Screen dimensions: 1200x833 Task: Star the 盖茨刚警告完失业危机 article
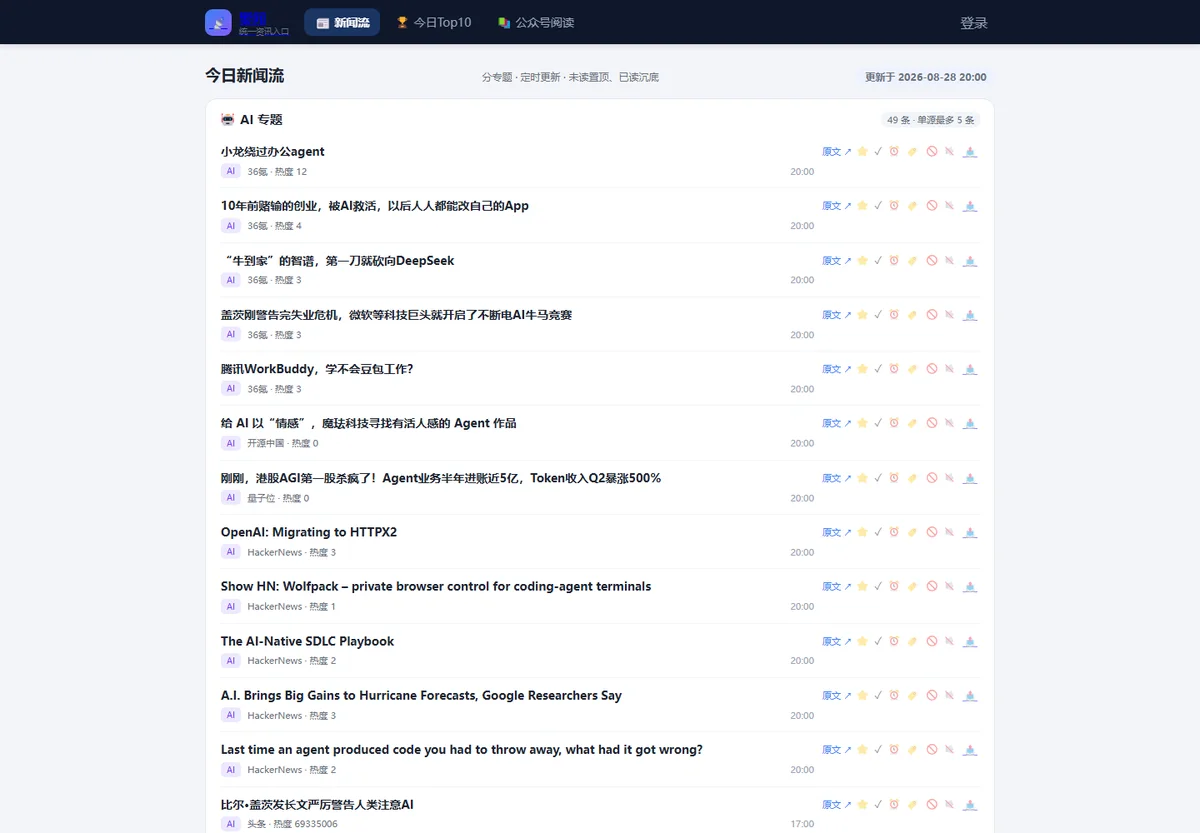click(x=862, y=315)
